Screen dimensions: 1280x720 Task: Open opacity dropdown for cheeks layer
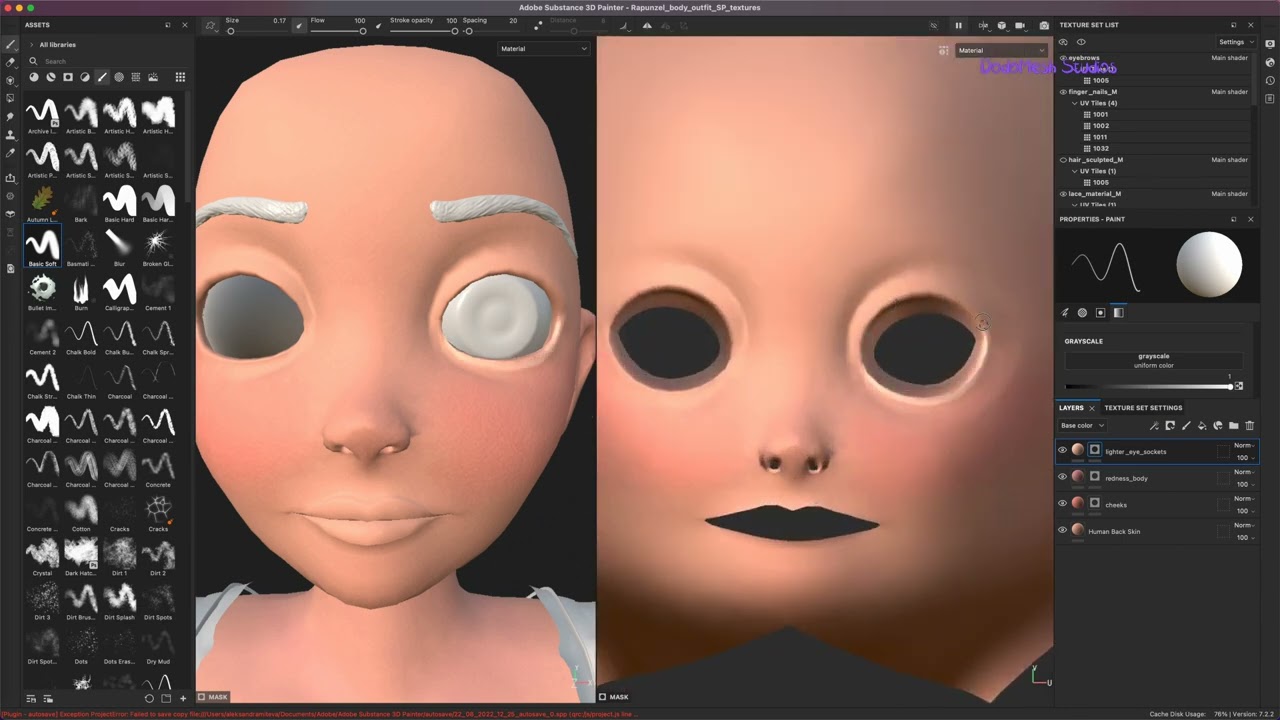pyautogui.click(x=1244, y=511)
